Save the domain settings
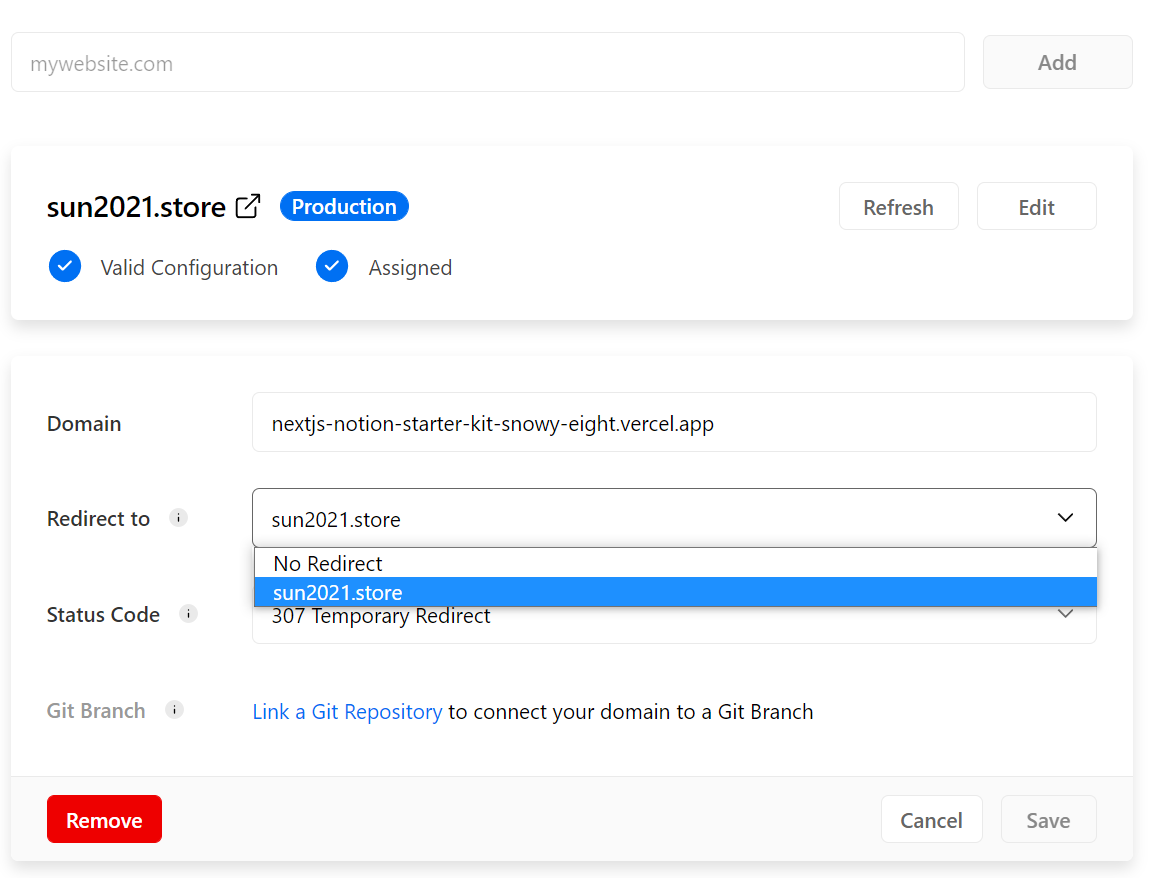 1048,820
